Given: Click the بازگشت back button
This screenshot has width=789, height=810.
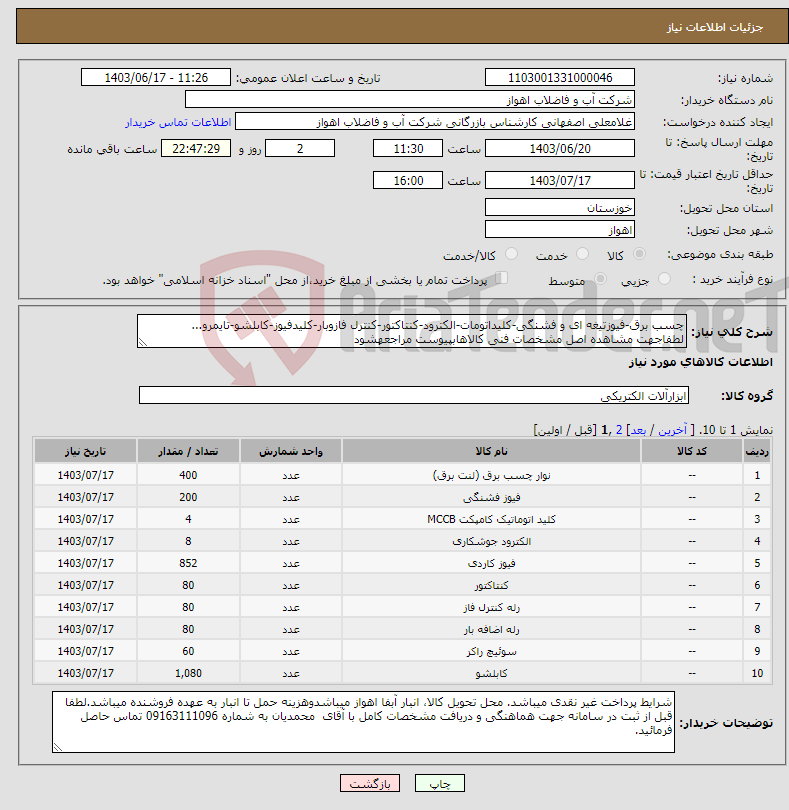Looking at the screenshot, I should tap(369, 783).
